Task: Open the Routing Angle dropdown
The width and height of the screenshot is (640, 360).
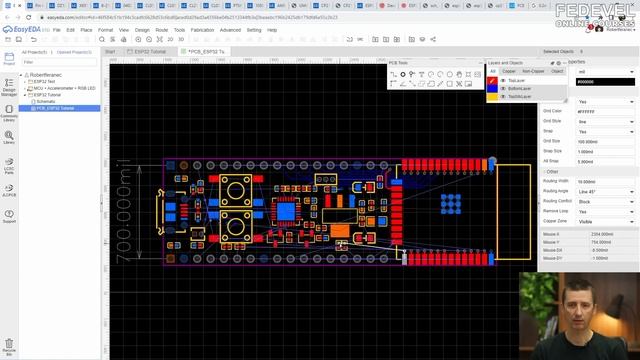Action: tap(605, 191)
